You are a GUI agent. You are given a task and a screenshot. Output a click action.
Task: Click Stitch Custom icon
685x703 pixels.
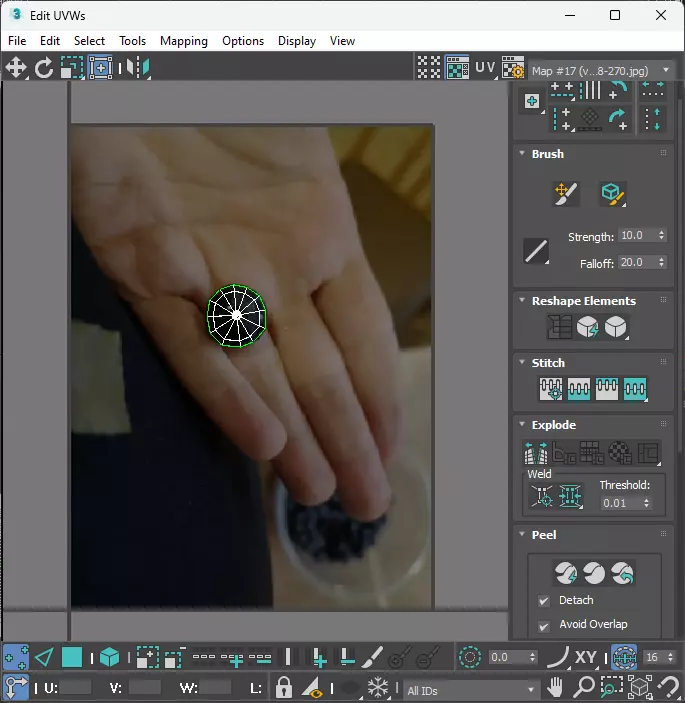tap(635, 389)
